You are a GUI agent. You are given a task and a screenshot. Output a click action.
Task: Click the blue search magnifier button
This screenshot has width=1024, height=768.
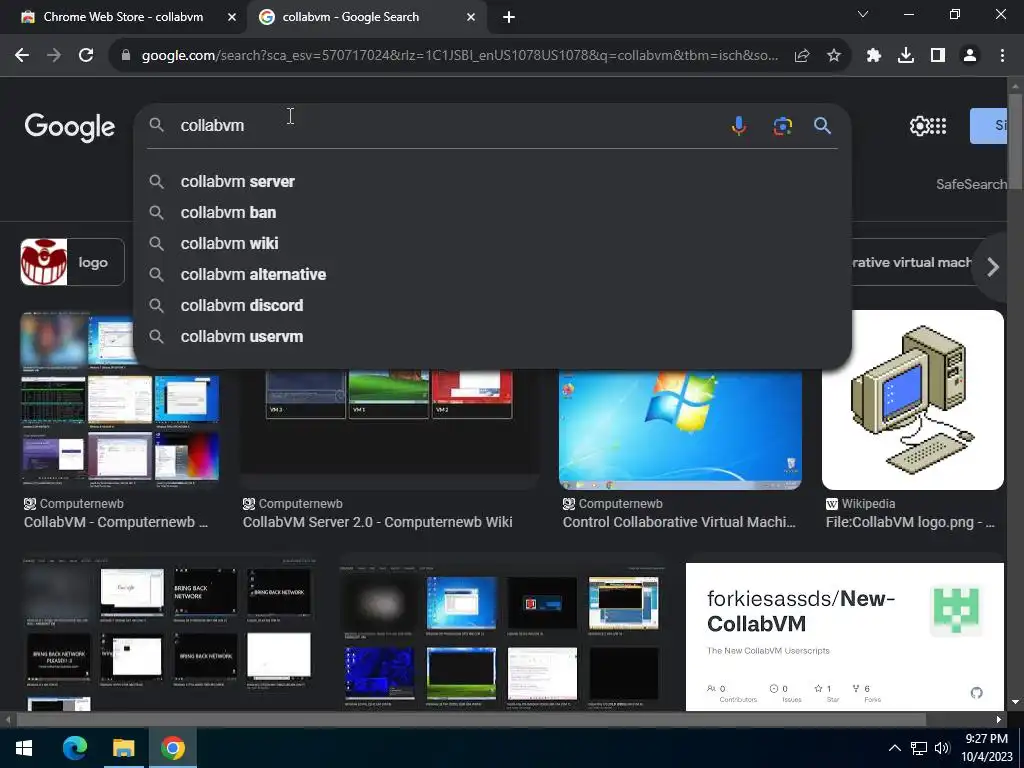point(822,125)
